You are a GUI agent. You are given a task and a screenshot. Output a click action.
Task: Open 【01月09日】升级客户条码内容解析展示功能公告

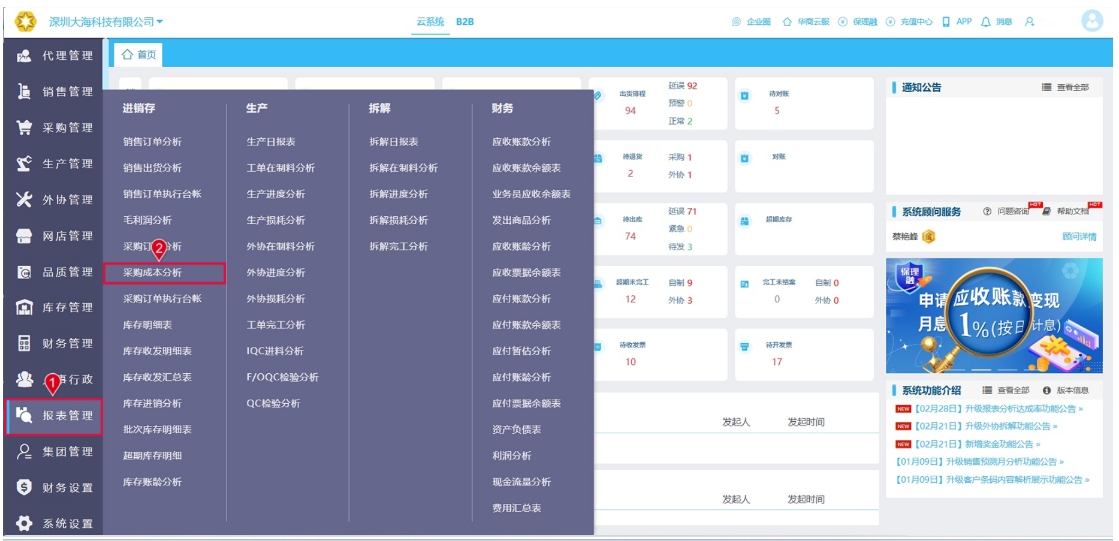(992, 480)
